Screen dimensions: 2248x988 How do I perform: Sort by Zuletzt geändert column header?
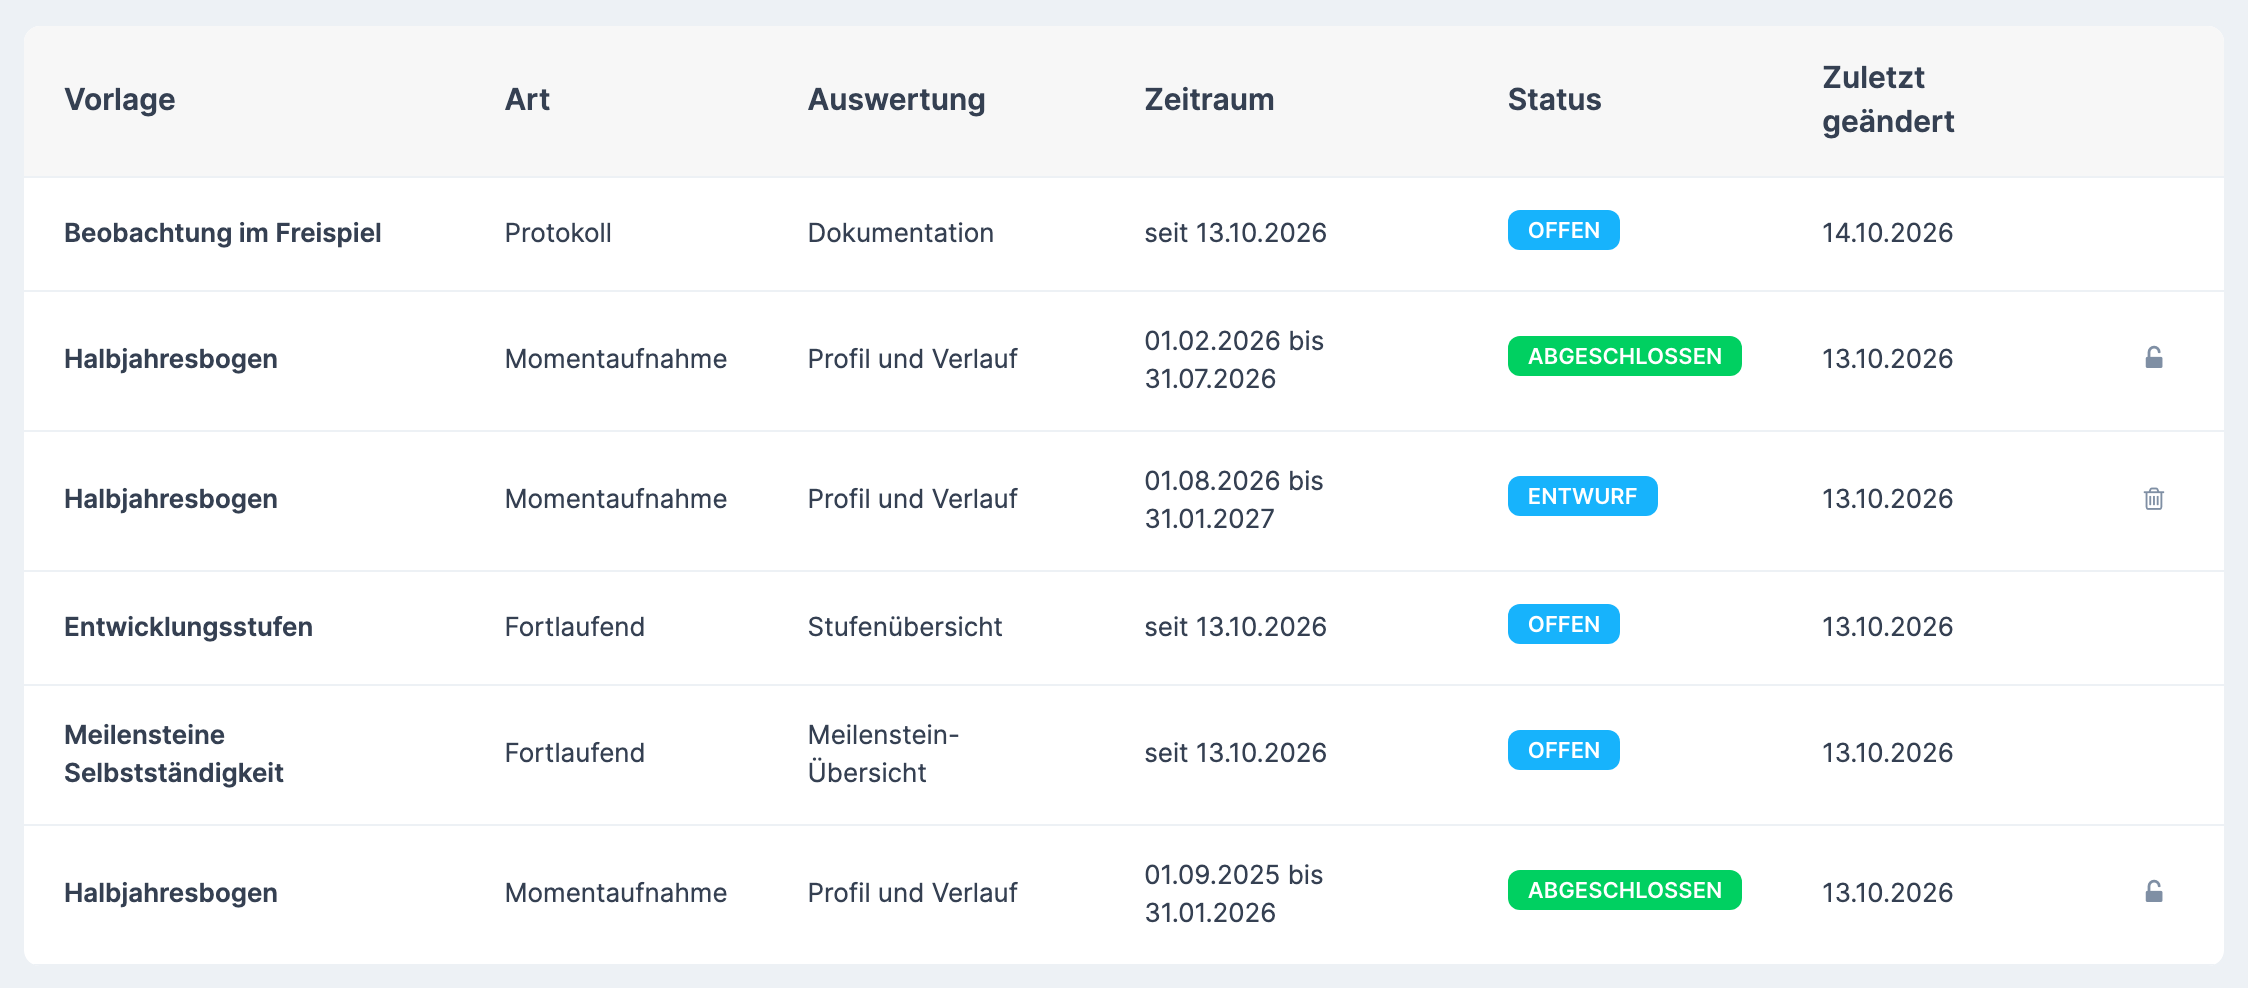[x=1888, y=99]
